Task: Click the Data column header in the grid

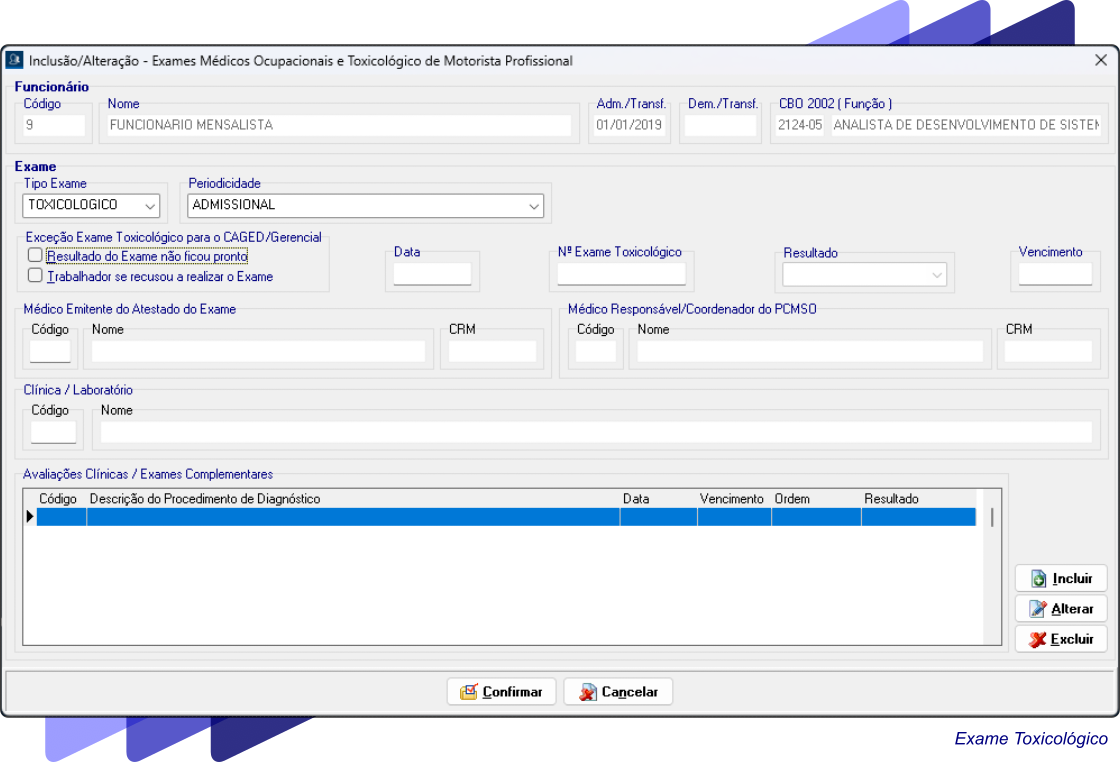Action: tap(636, 499)
